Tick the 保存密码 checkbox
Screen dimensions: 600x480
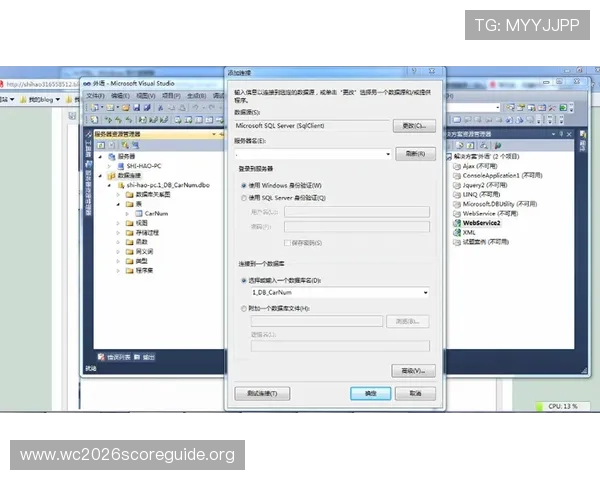287,243
